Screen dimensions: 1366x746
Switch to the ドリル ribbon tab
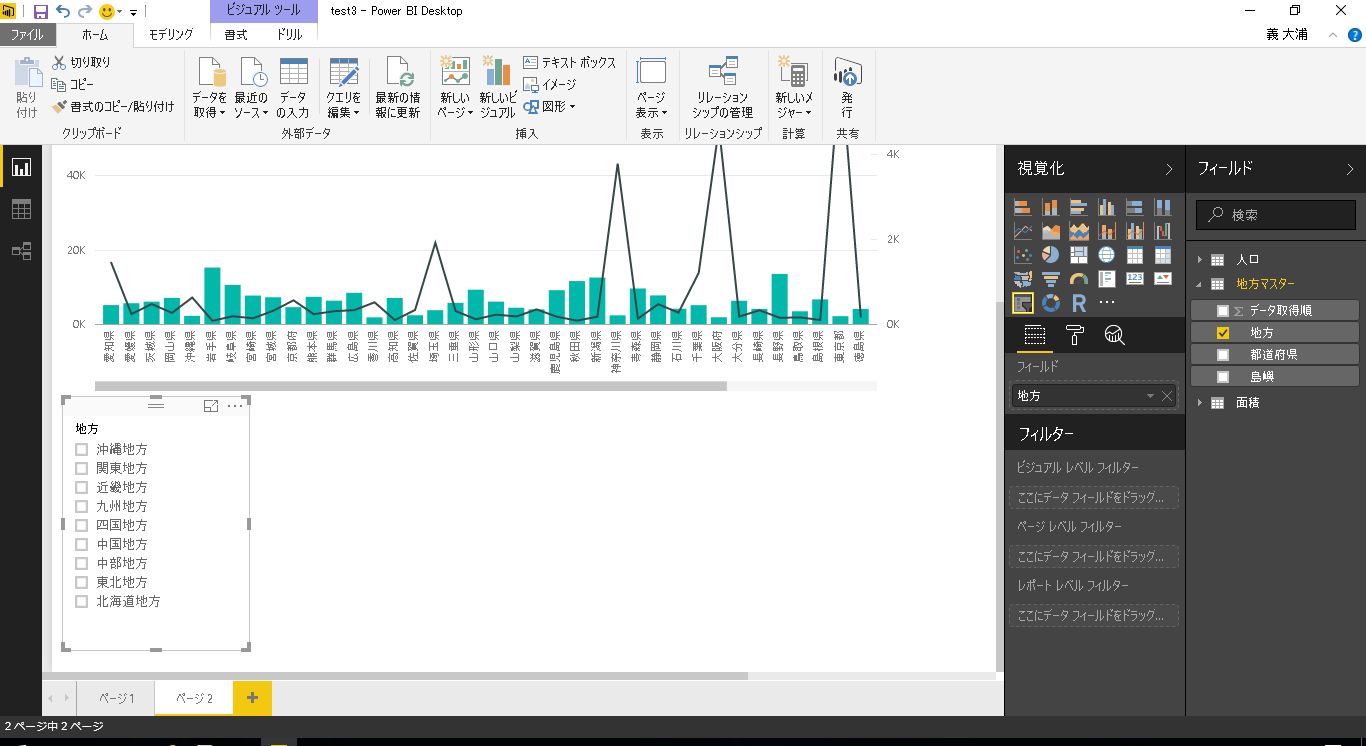point(290,34)
